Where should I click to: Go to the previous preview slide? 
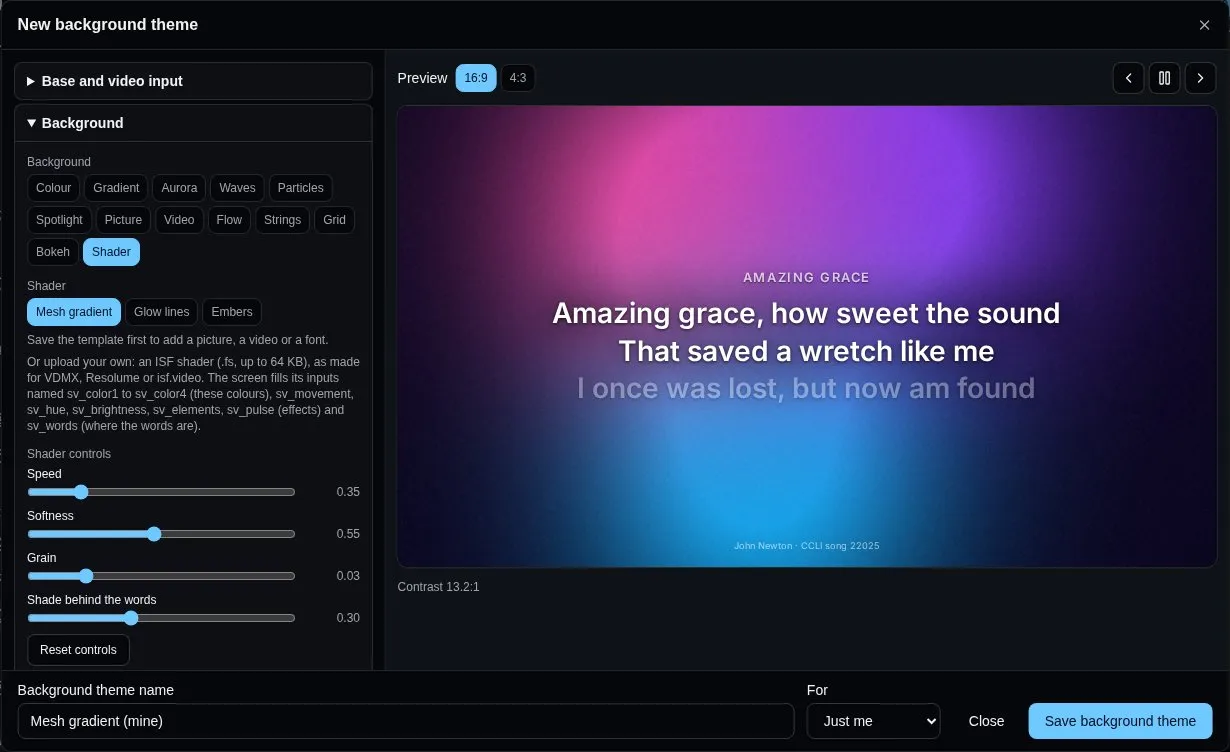coord(1128,78)
